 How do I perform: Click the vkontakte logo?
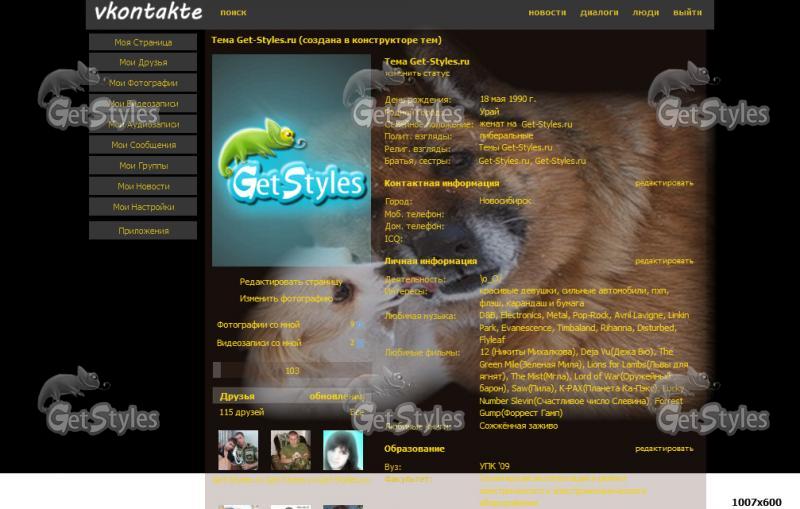[x=148, y=13]
